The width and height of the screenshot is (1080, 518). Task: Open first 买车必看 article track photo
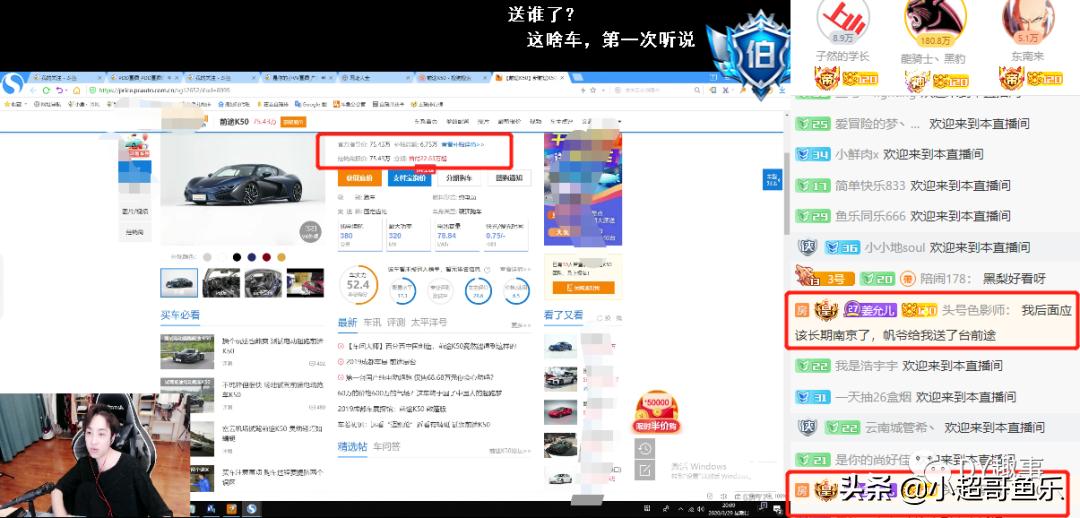click(x=187, y=351)
